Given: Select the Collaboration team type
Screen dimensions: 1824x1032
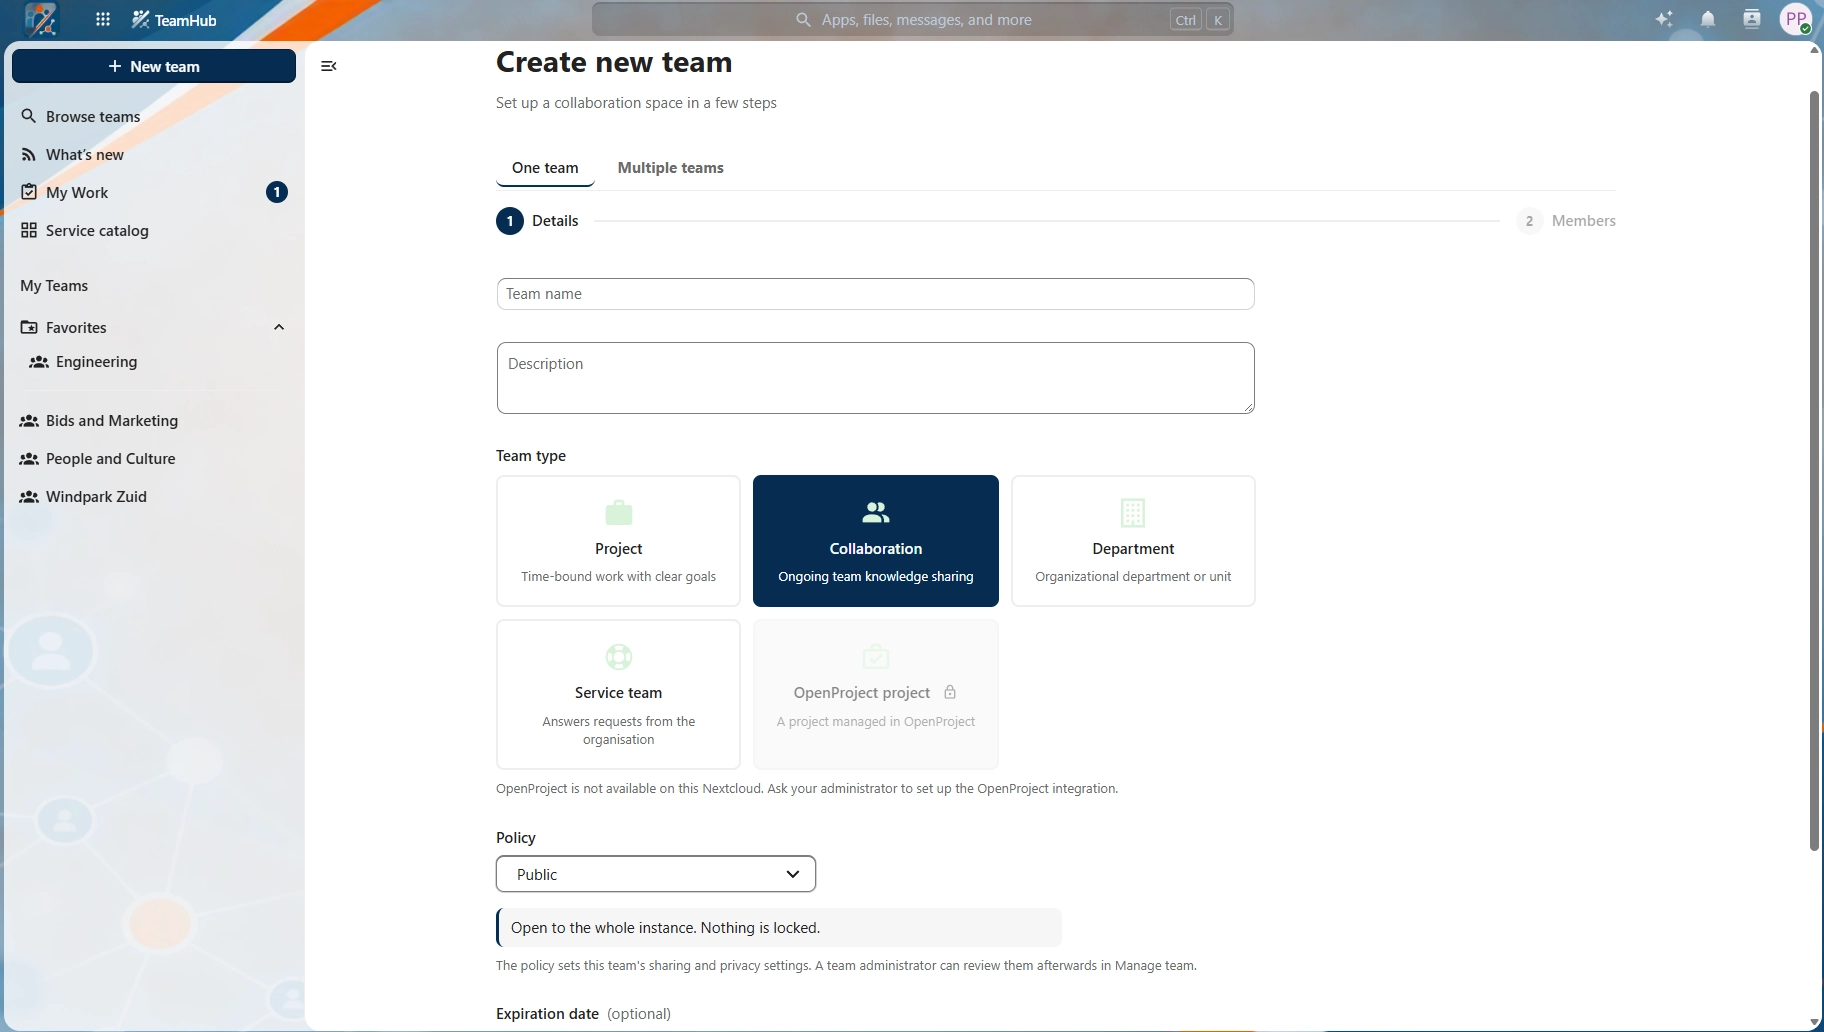Looking at the screenshot, I should [x=875, y=541].
